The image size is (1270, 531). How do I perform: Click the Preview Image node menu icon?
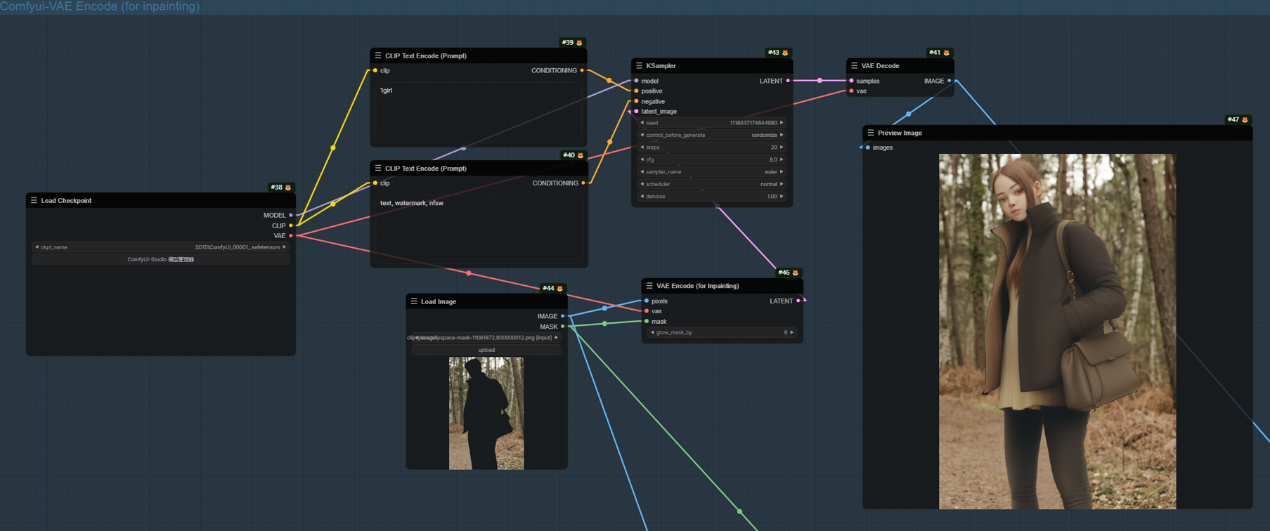coord(870,133)
